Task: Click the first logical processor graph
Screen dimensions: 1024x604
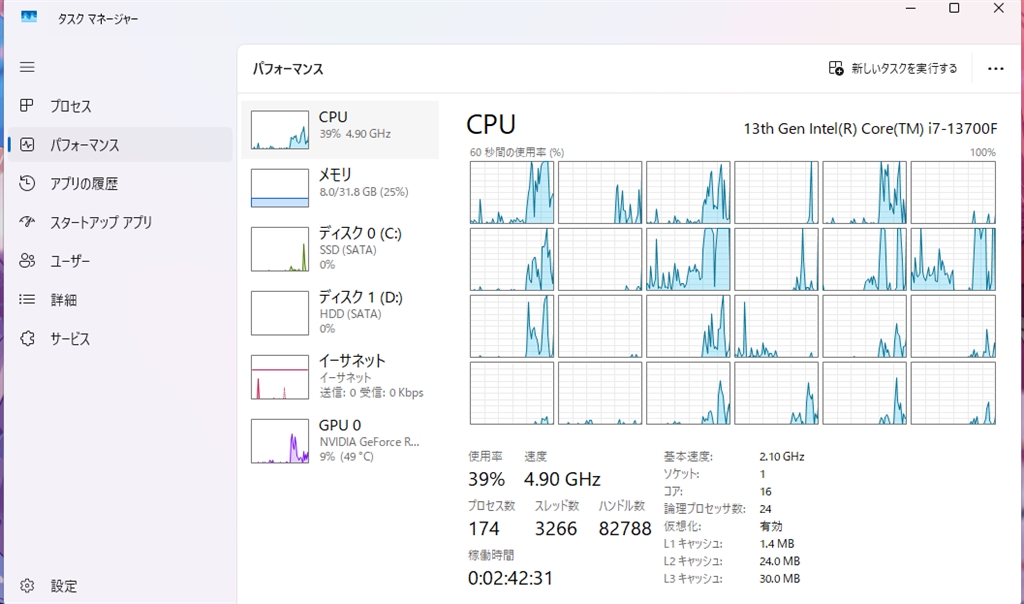Action: click(511, 192)
